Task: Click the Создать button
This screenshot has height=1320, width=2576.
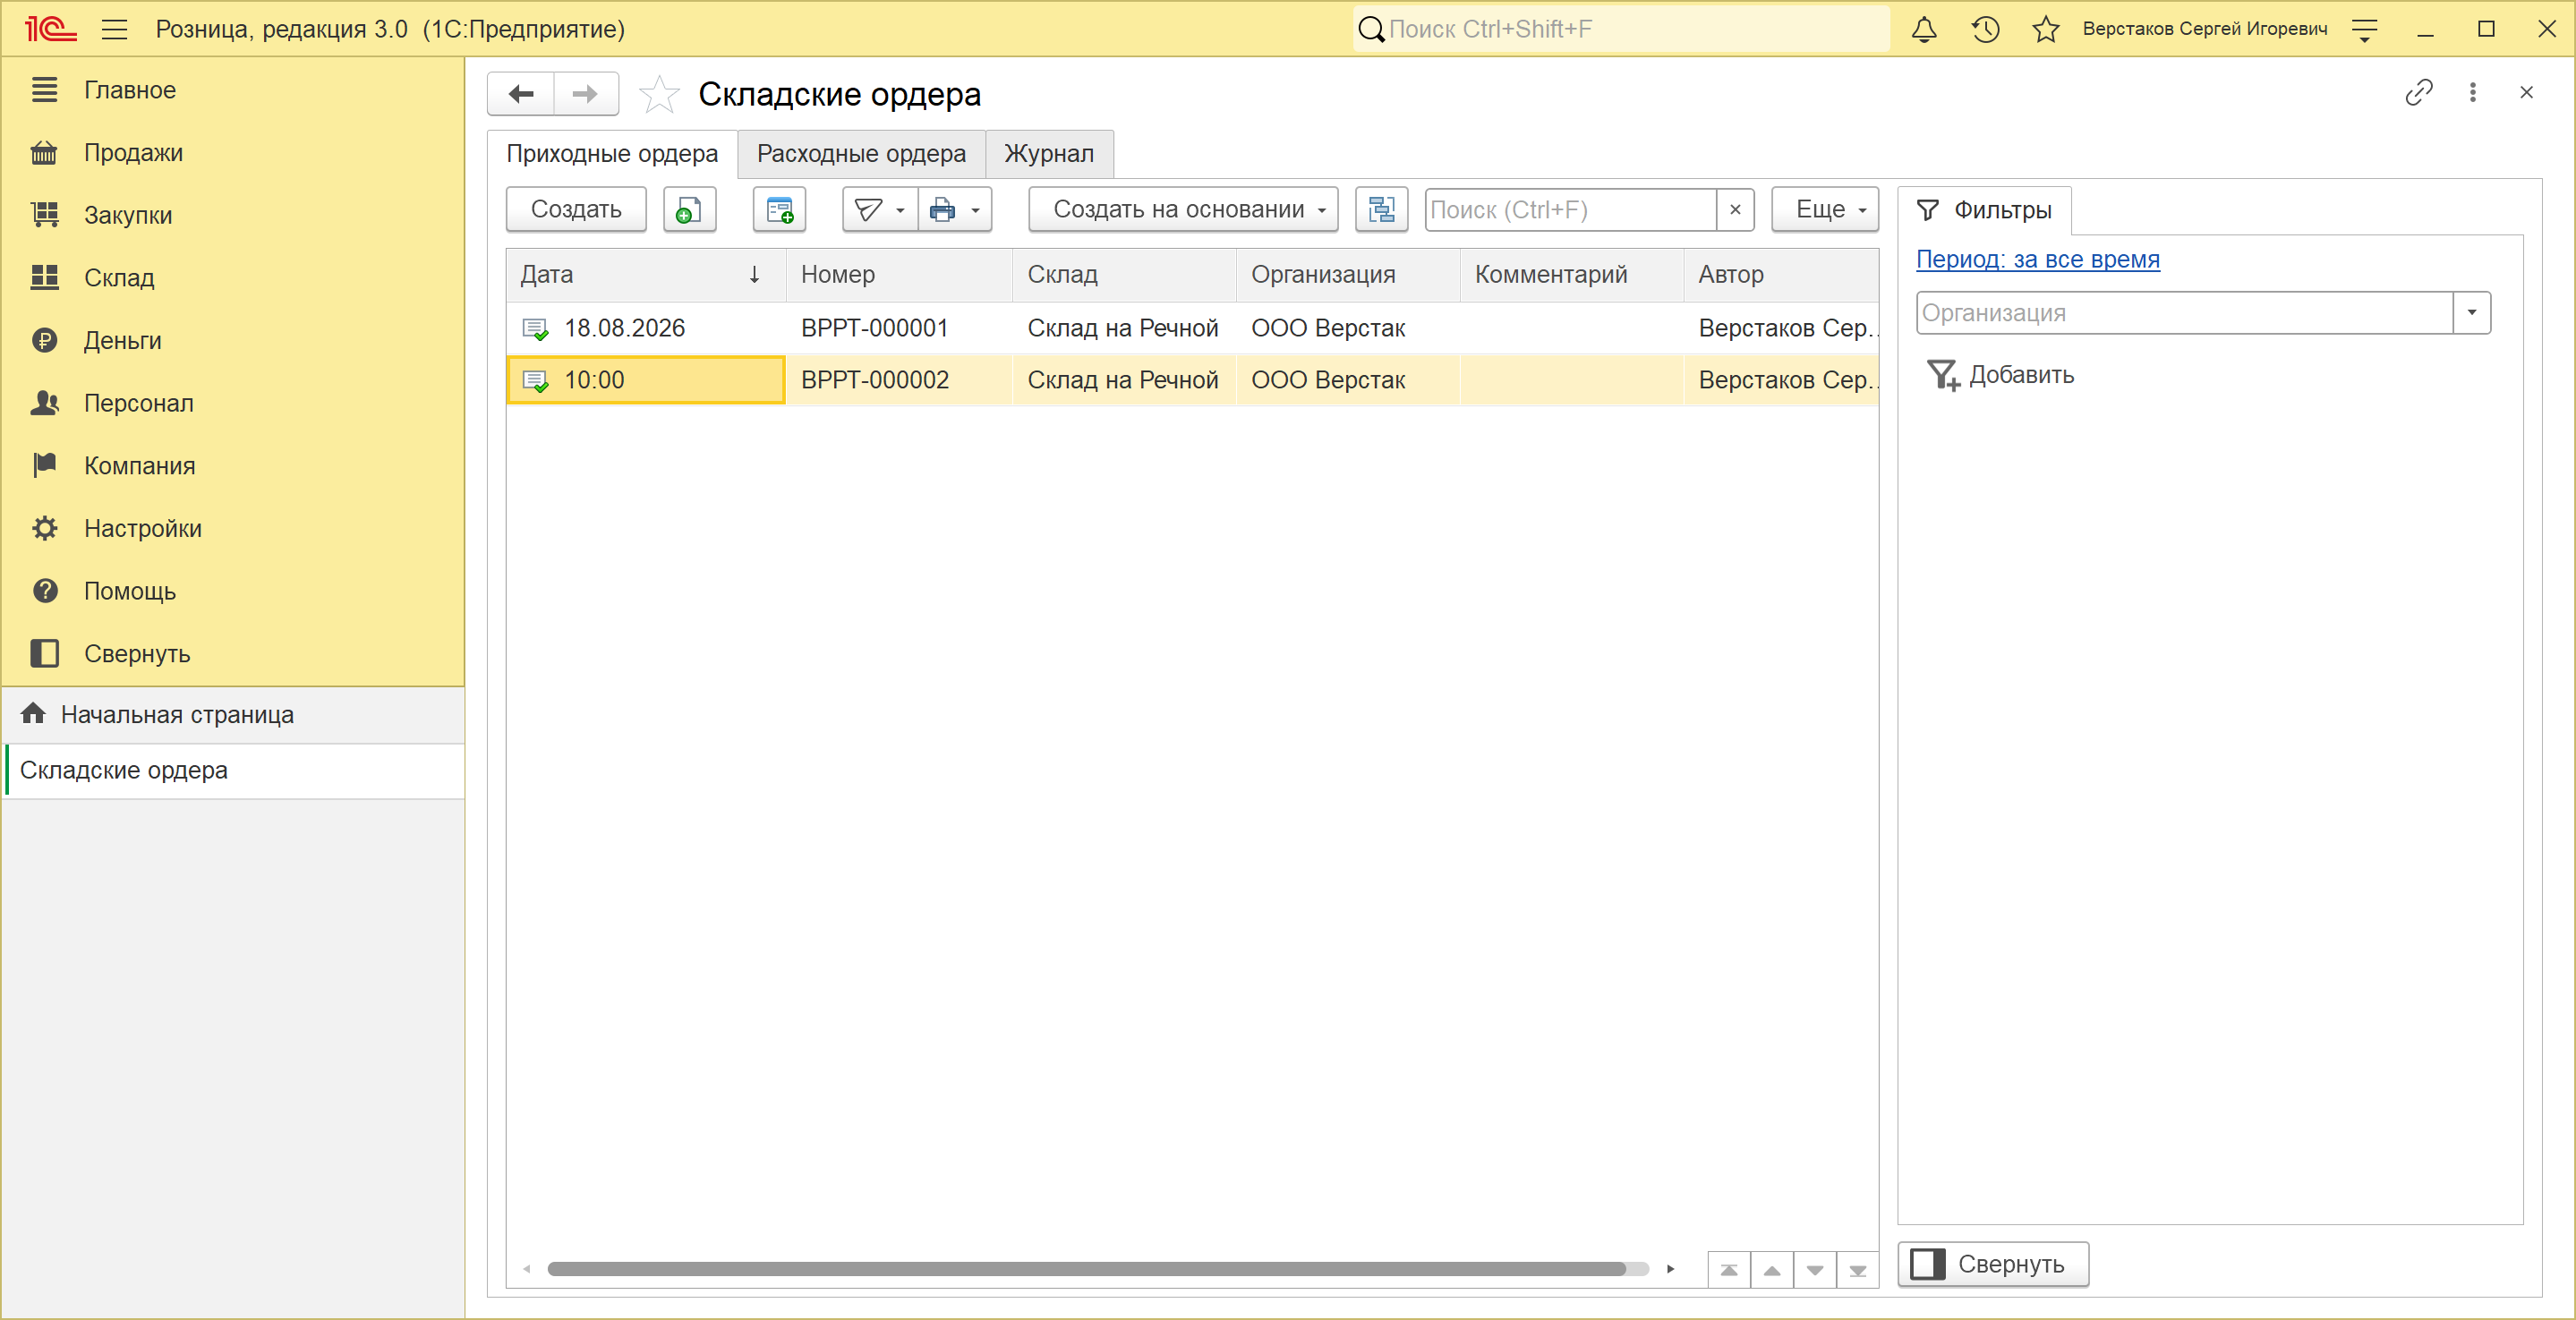Action: [576, 209]
